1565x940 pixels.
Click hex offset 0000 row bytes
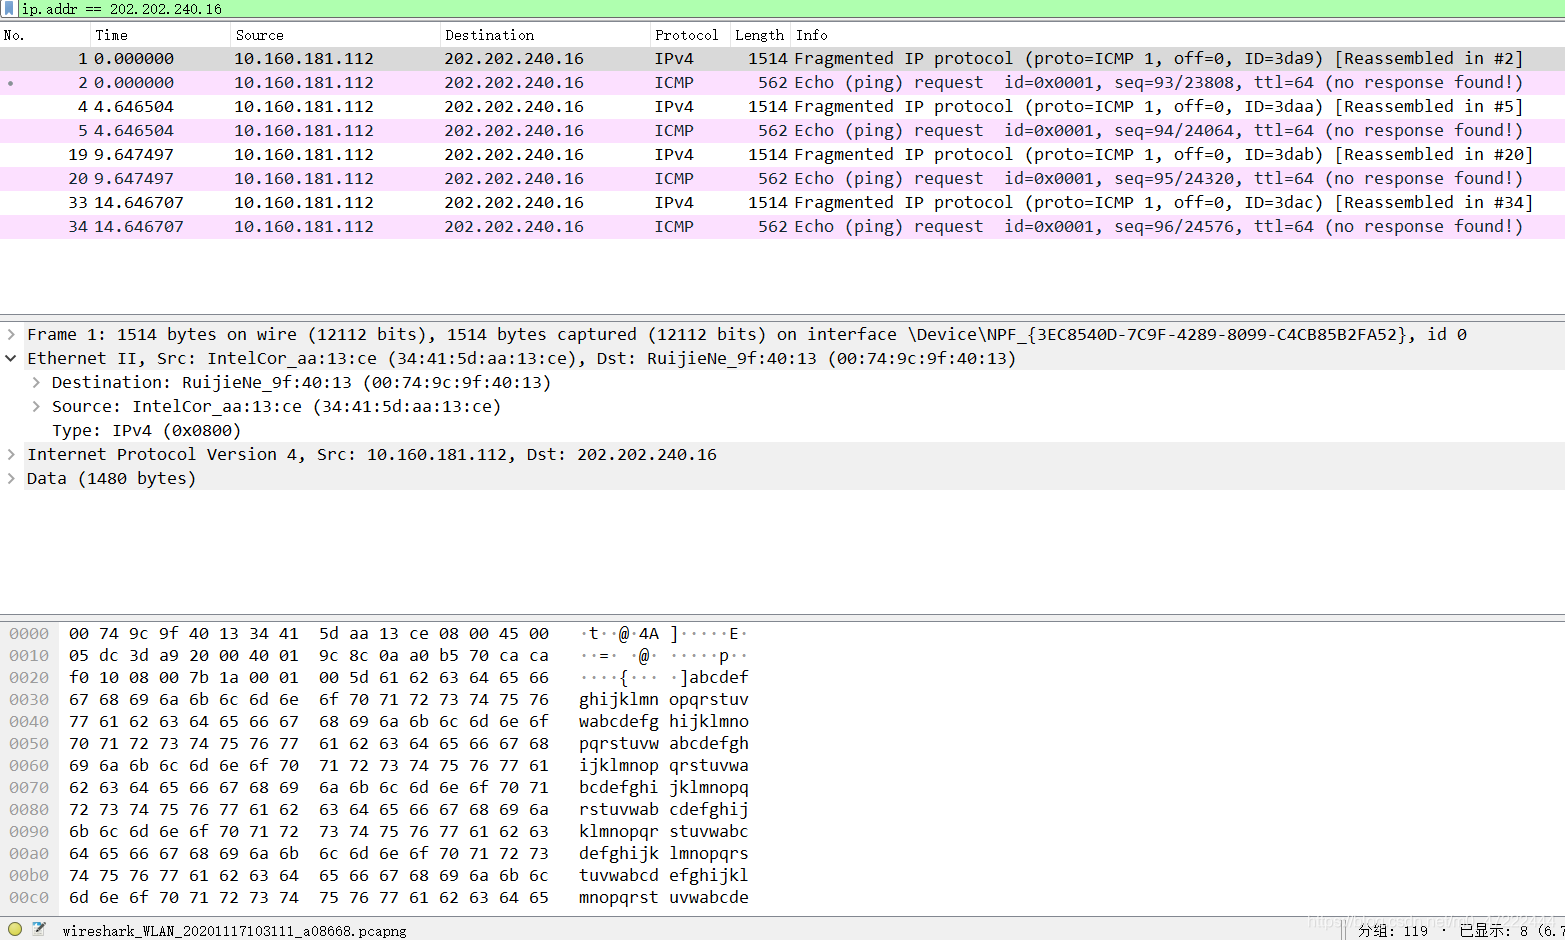click(309, 633)
